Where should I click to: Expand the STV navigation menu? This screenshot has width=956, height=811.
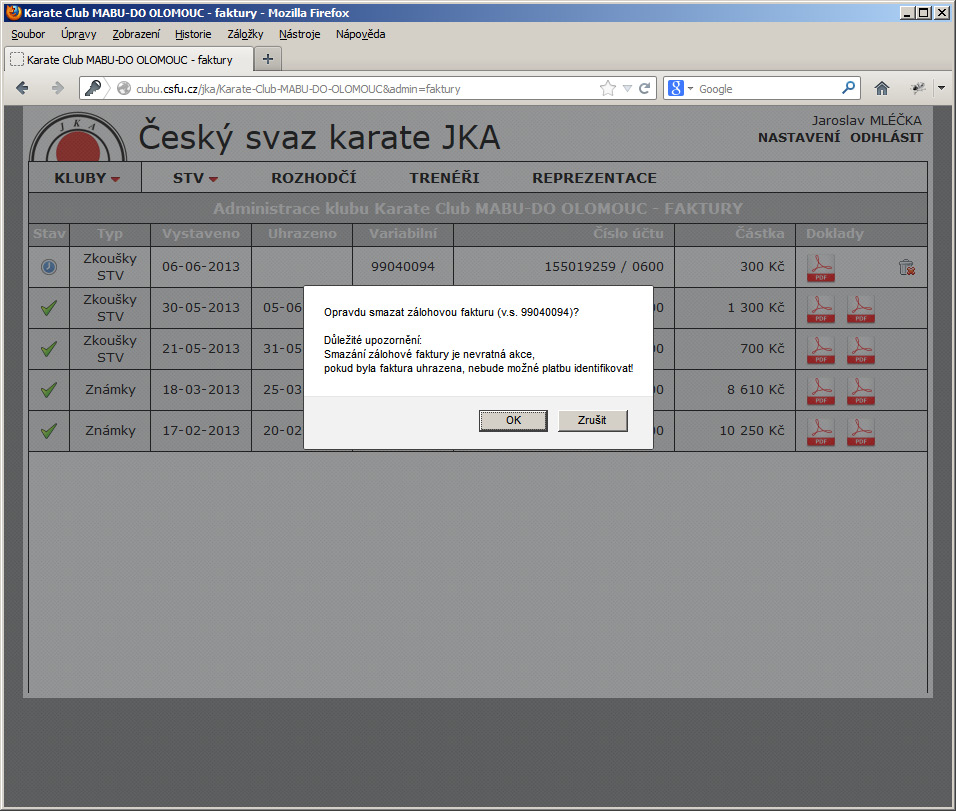coord(195,178)
